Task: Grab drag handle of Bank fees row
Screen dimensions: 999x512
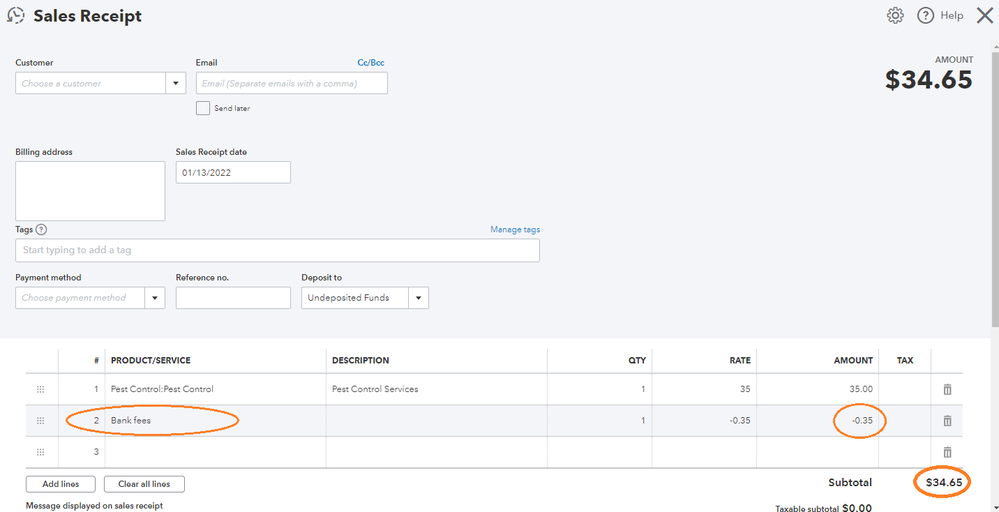Action: (x=41, y=421)
